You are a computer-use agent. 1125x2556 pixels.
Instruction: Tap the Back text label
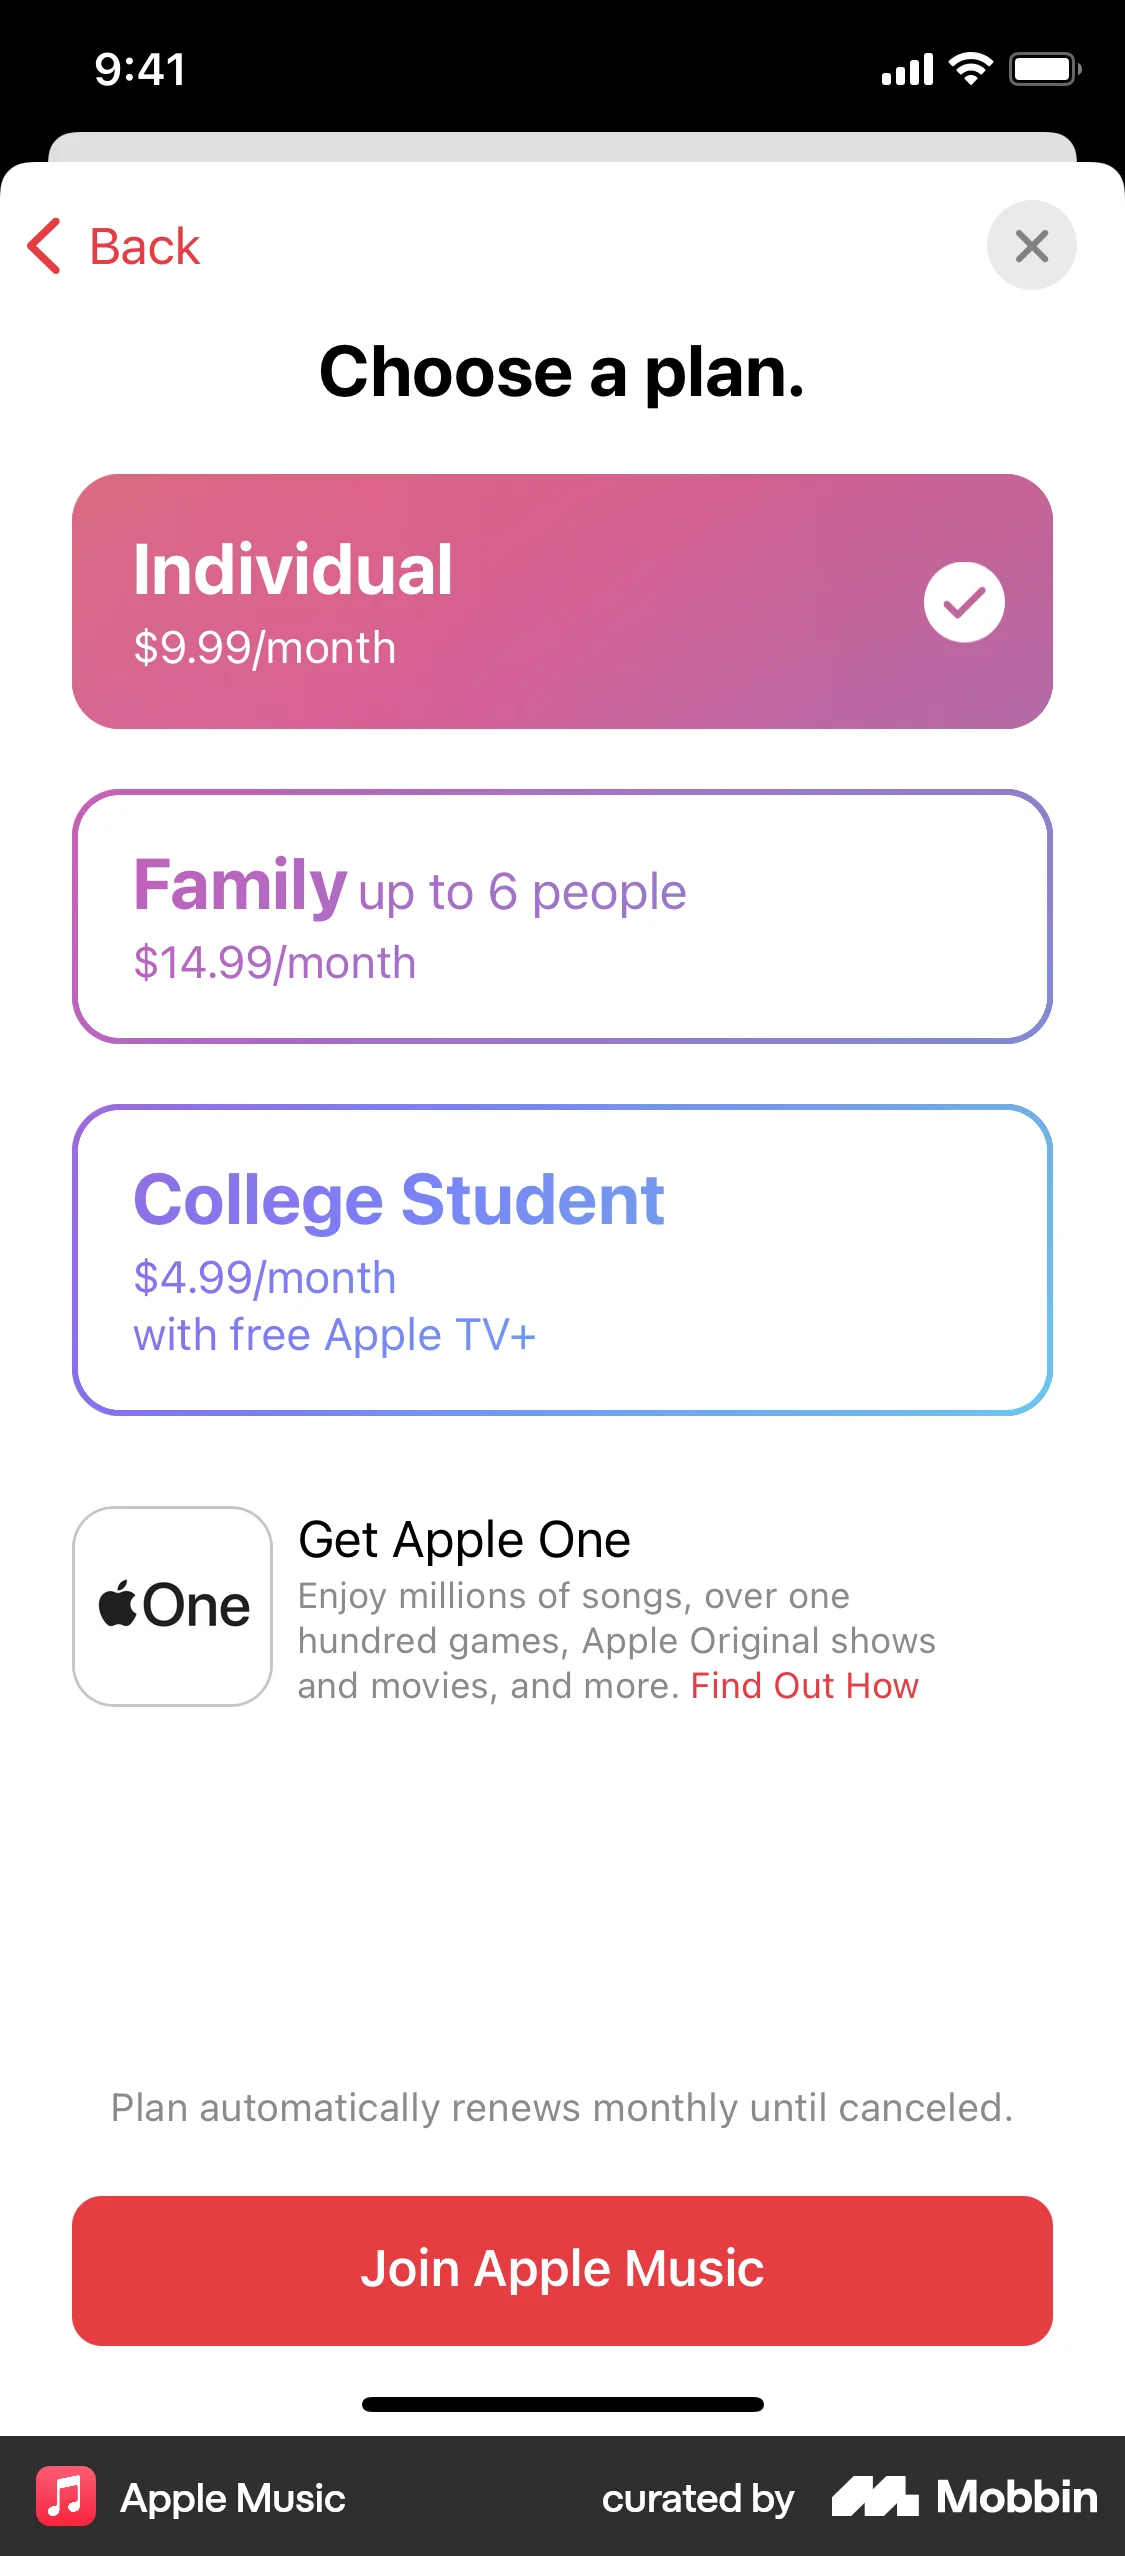tap(145, 247)
